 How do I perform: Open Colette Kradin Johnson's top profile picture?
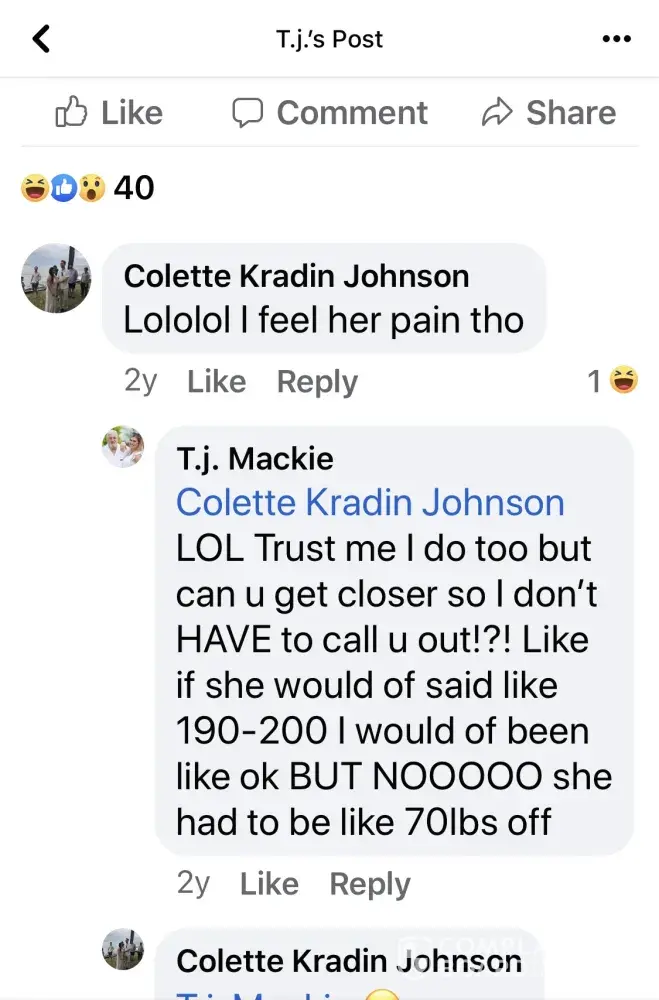pos(56,278)
